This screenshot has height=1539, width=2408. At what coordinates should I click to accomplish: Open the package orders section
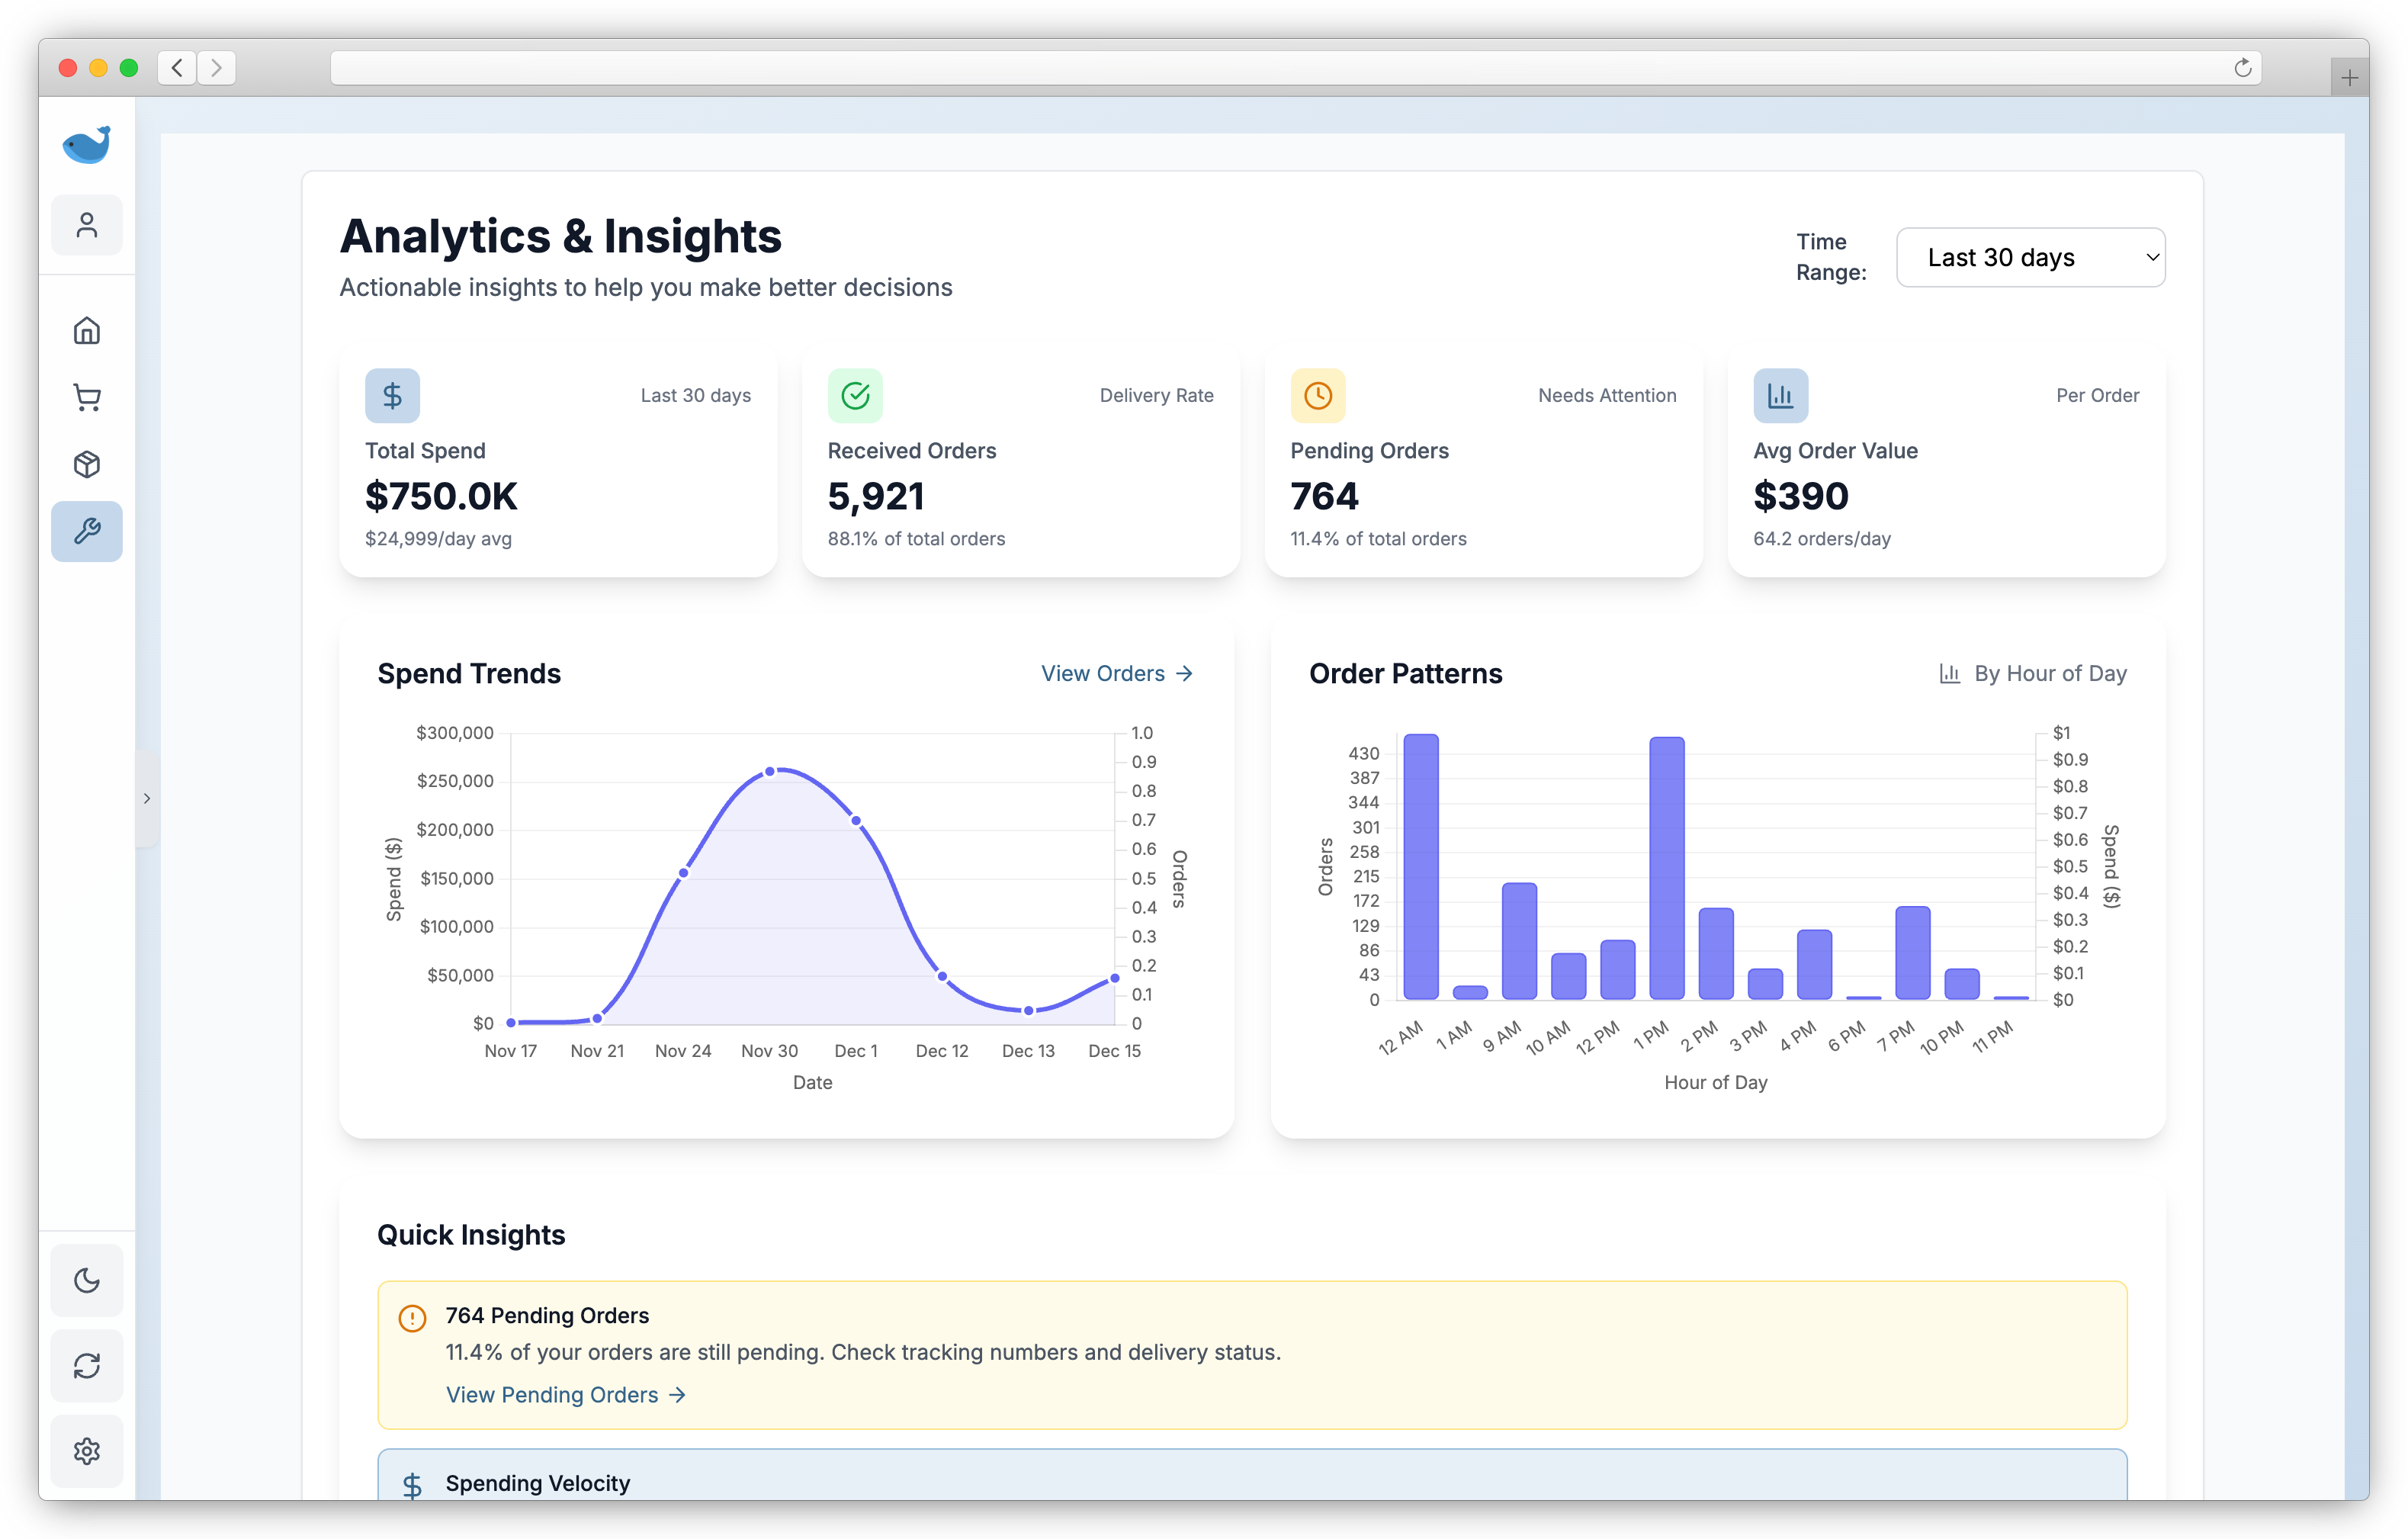[x=87, y=464]
